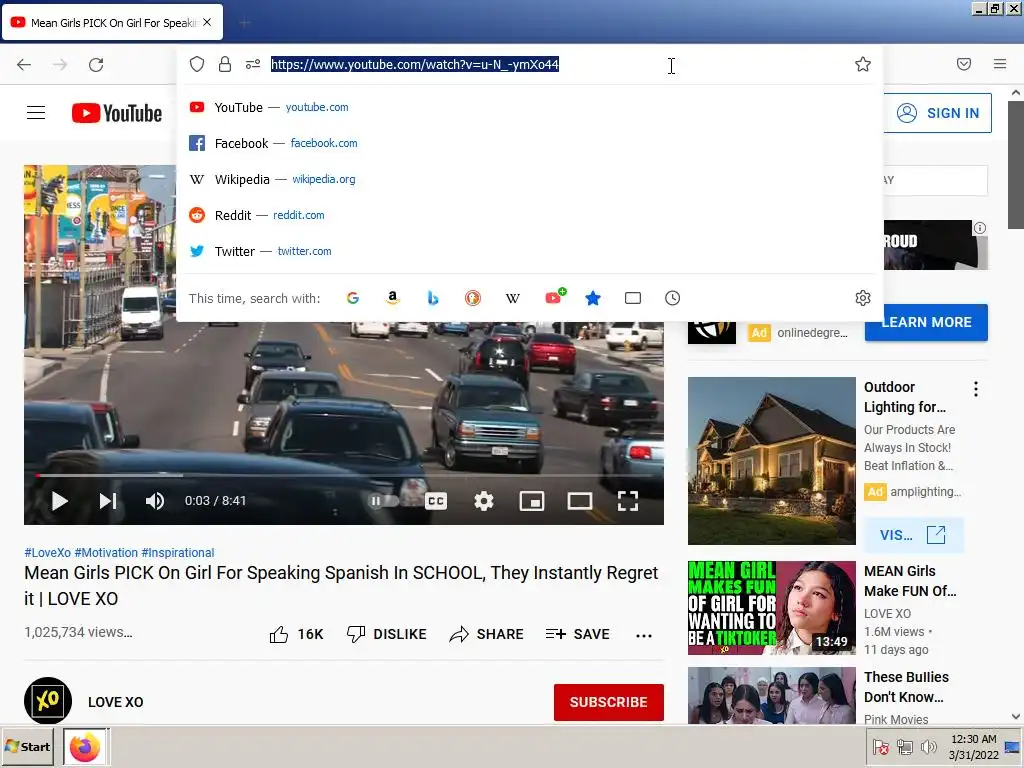Like the video with 16K thumbs up
Viewport: 1024px width, 768px height.
click(296, 634)
